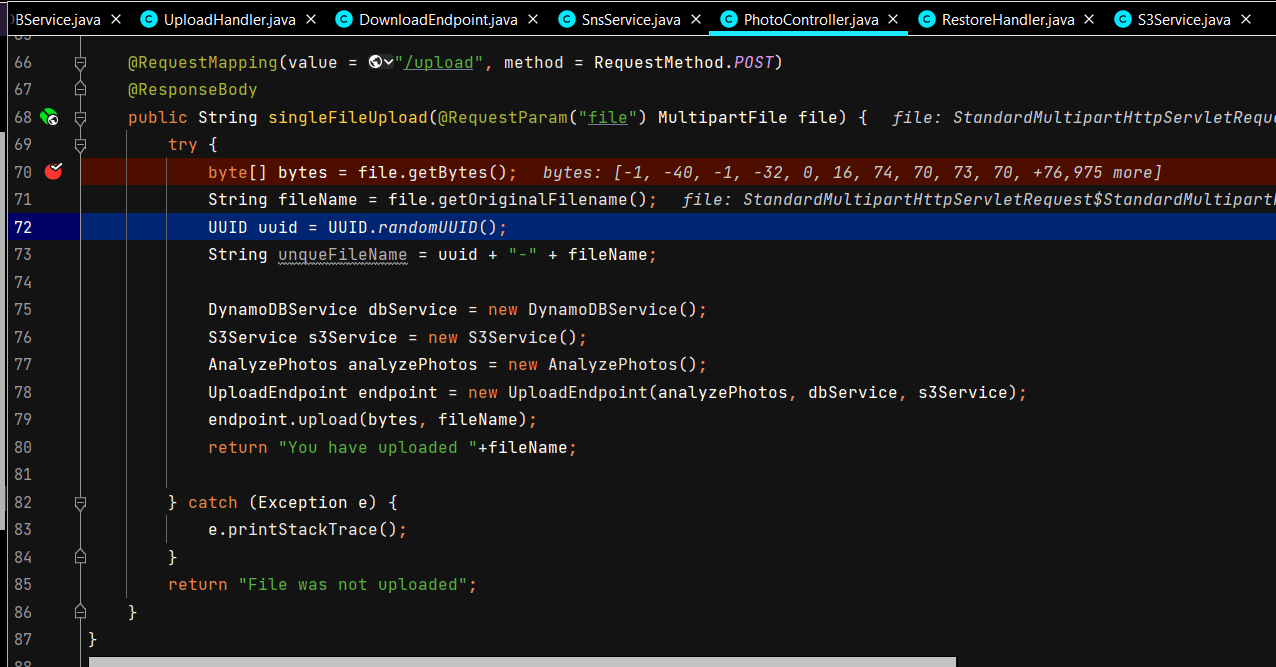Click the horizontal scrollbar below the editor
This screenshot has height=667, width=1276.
tap(522, 662)
